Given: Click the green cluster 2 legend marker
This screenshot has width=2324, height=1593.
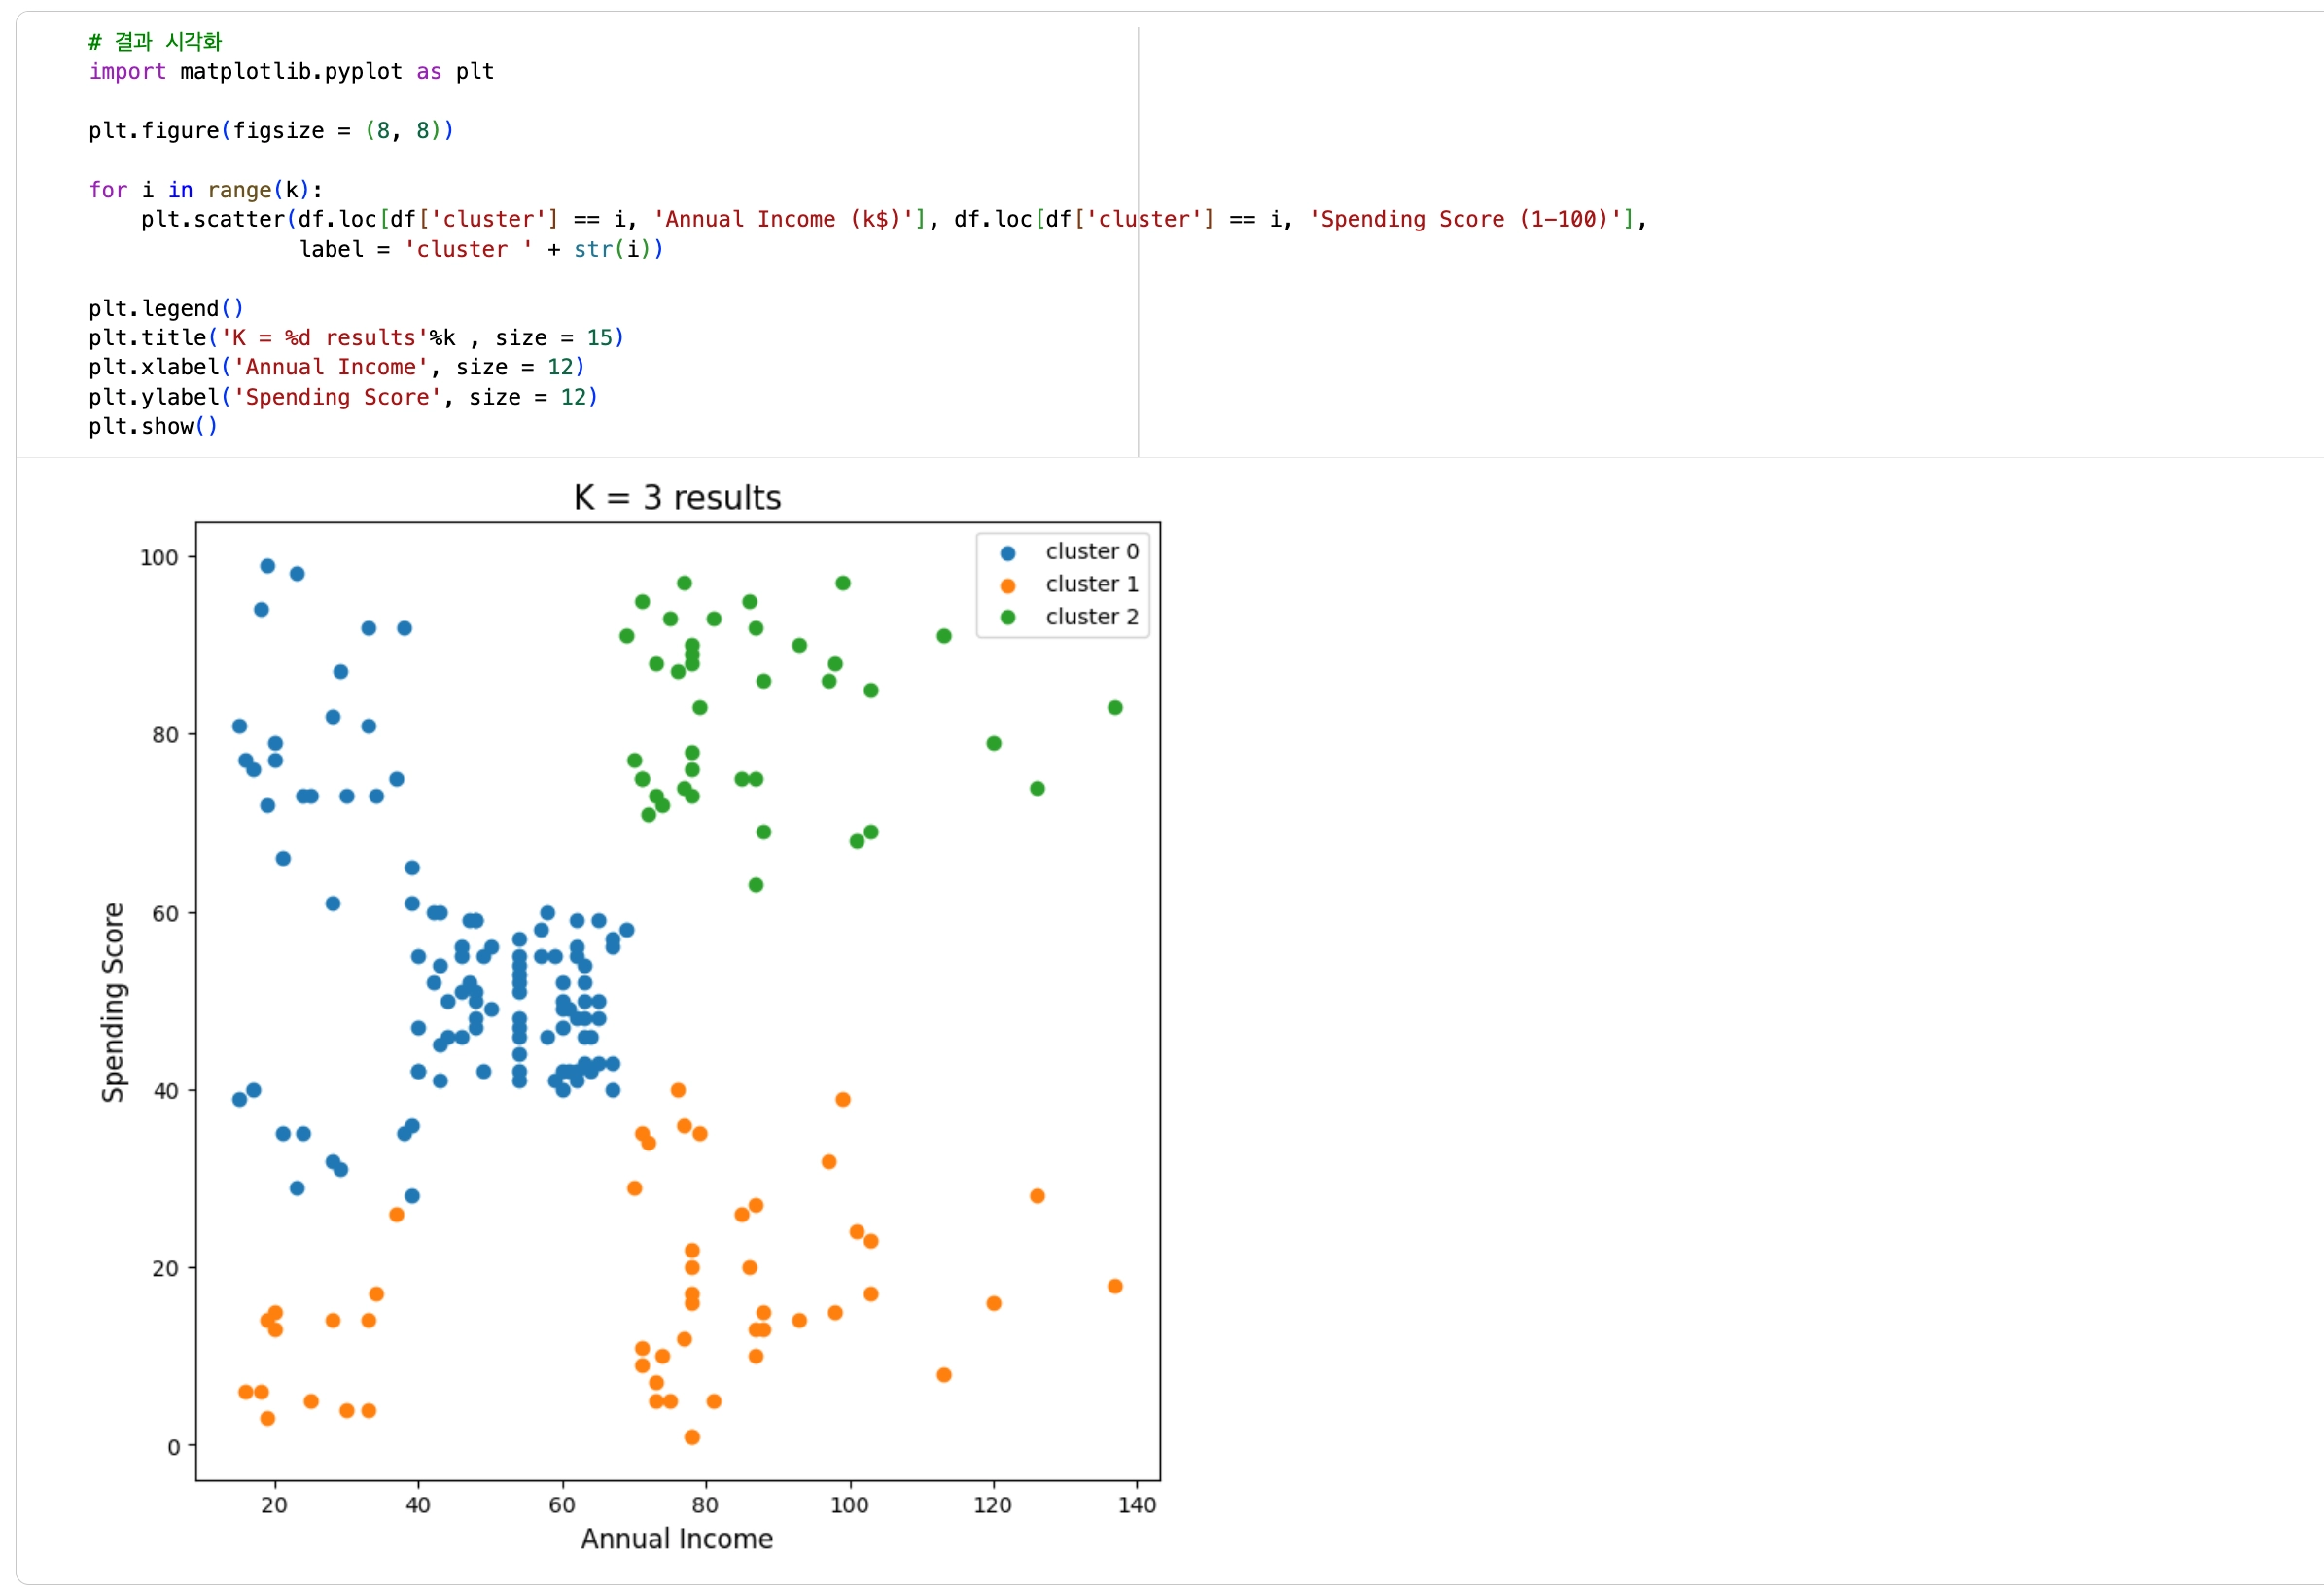Looking at the screenshot, I should coord(1008,618).
